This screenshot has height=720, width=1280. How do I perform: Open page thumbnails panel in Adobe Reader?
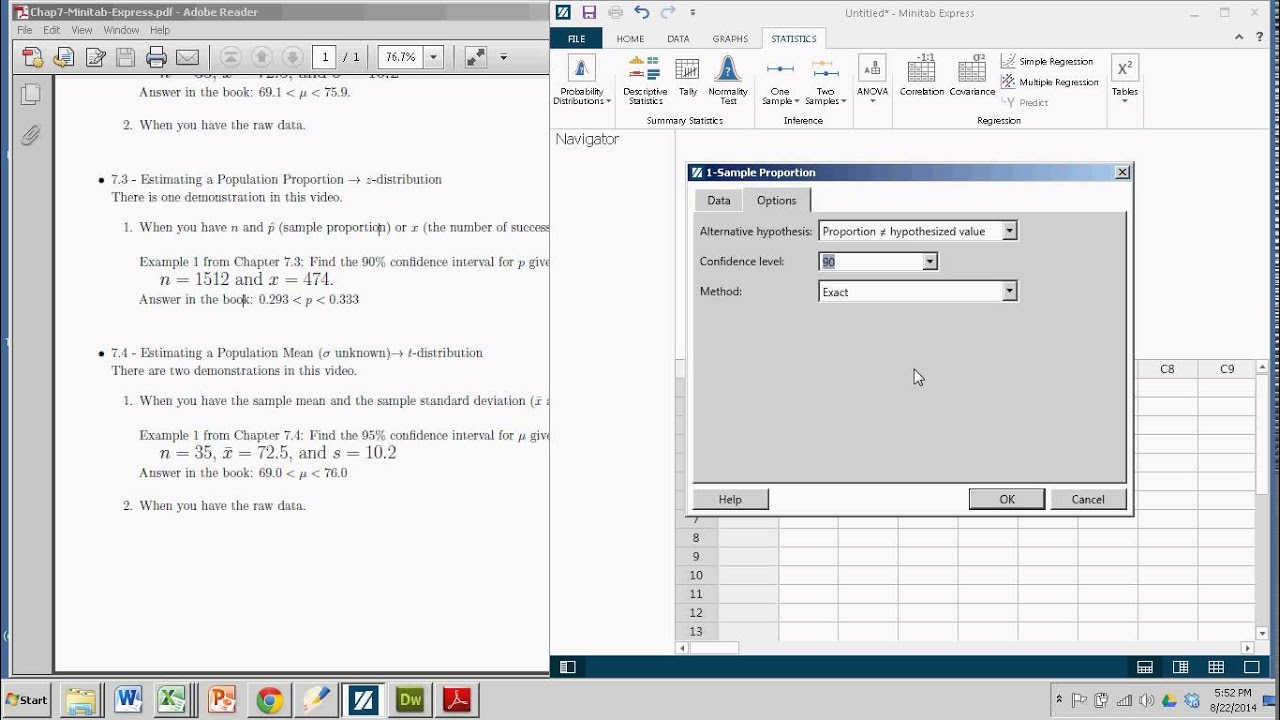point(31,94)
